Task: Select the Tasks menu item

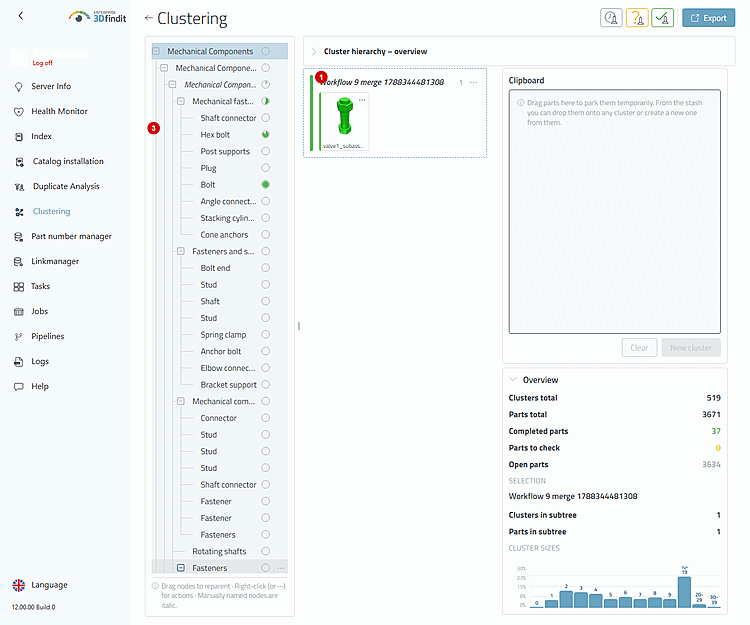Action: (x=40, y=286)
